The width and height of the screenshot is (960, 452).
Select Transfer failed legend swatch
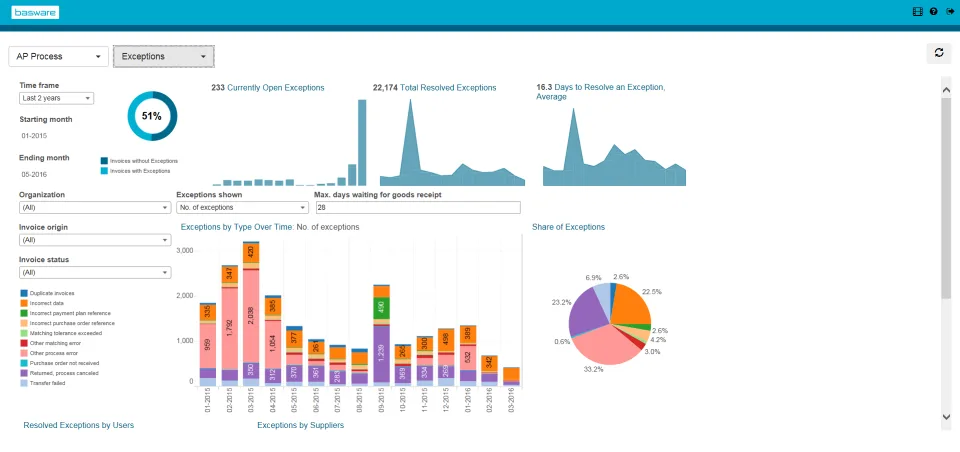click(24, 383)
